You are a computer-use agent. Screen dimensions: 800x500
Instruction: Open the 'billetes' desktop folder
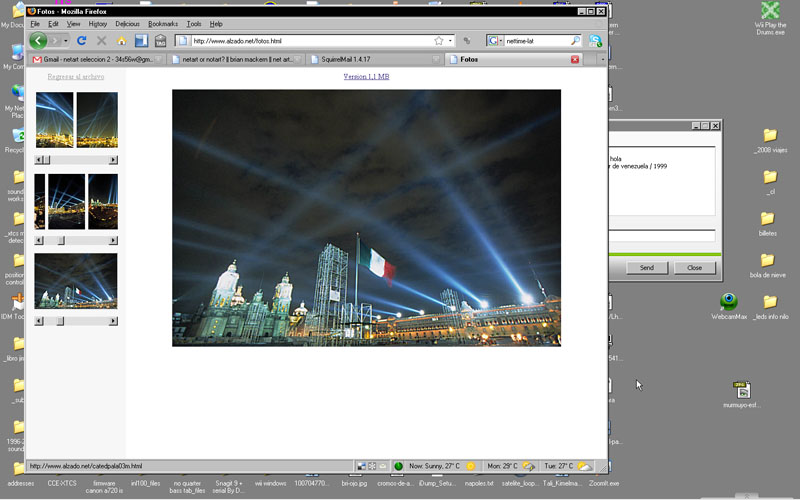click(768, 218)
